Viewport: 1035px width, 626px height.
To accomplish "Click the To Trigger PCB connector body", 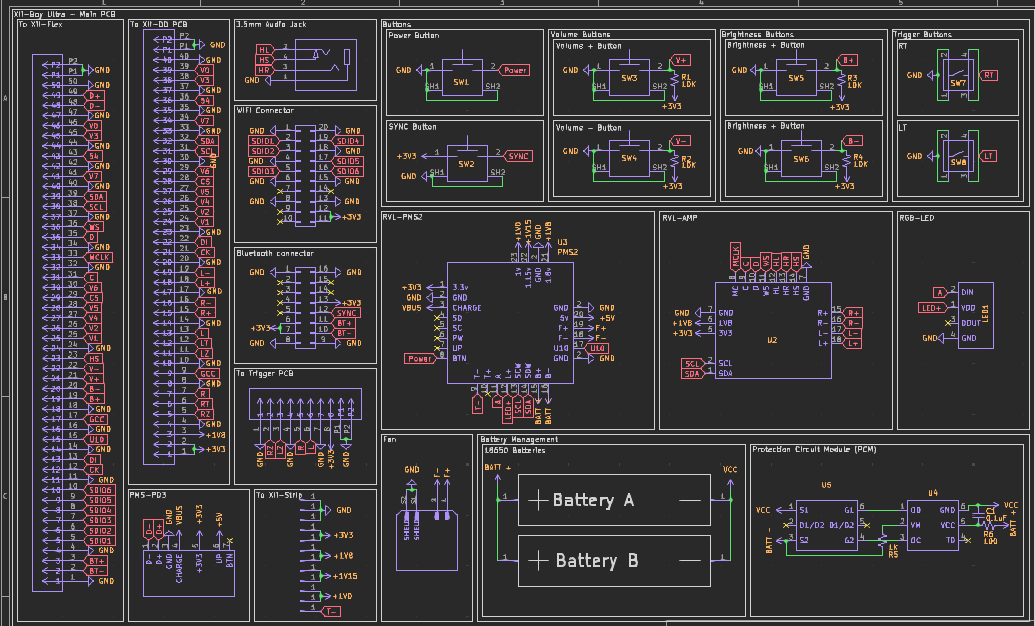I will coord(305,403).
